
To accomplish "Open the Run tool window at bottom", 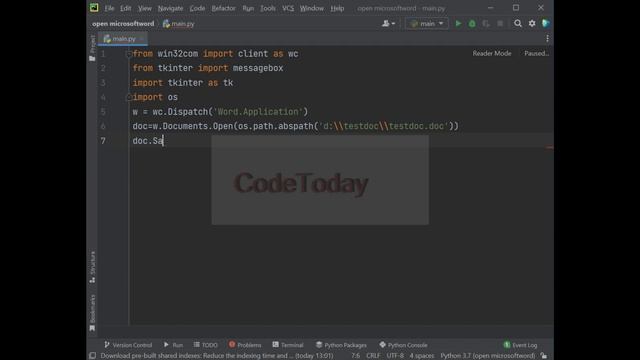I will point(173,345).
